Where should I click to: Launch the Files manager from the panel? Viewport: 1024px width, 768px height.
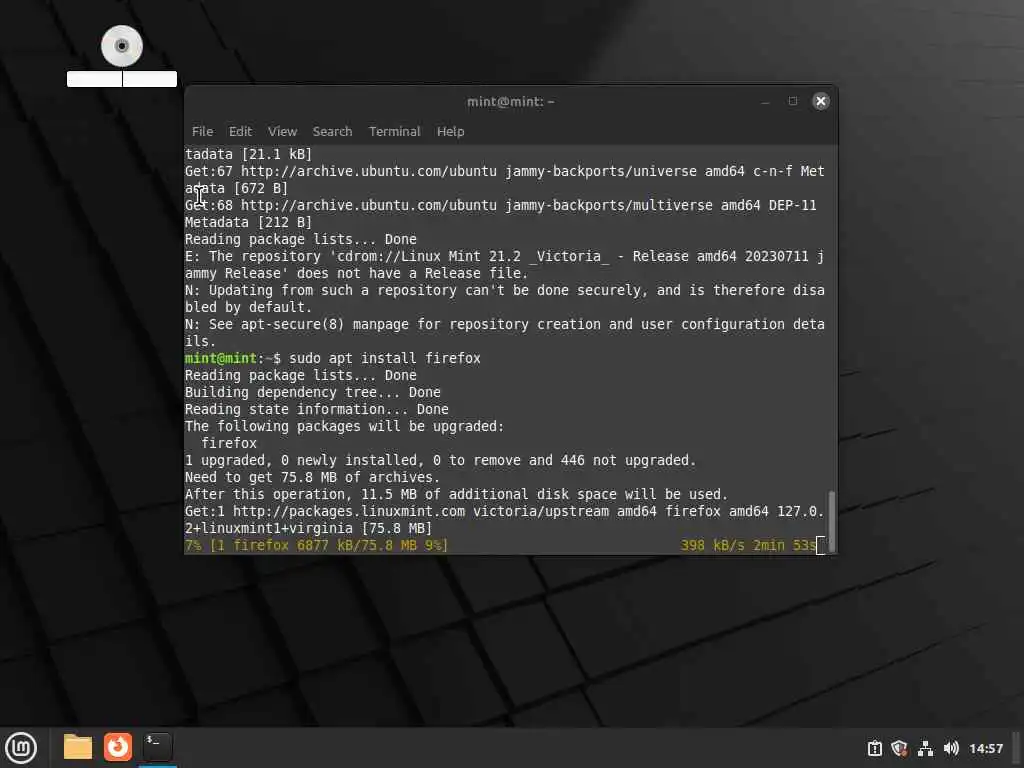pyautogui.click(x=78, y=747)
